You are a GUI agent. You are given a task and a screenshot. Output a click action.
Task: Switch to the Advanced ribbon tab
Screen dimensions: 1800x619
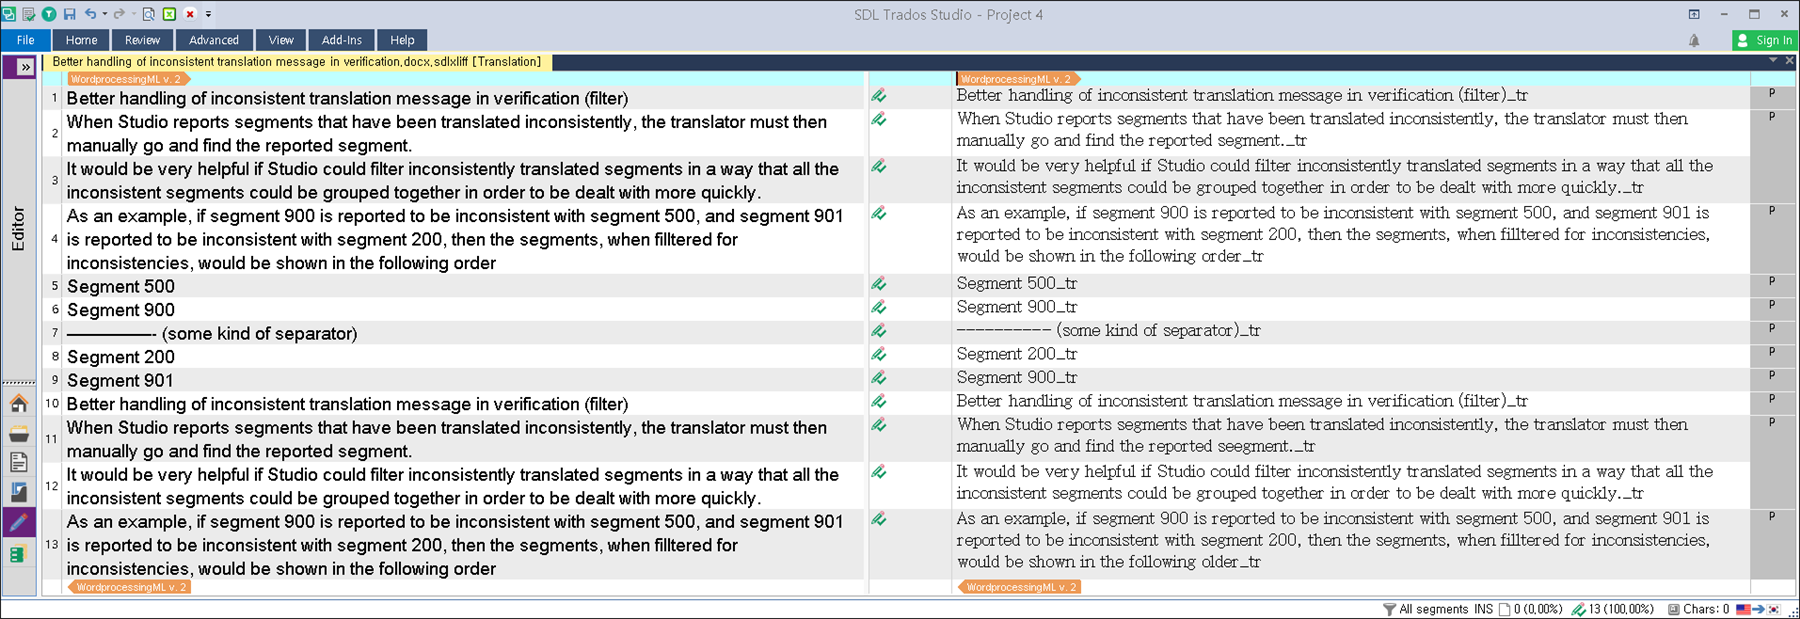pos(214,40)
